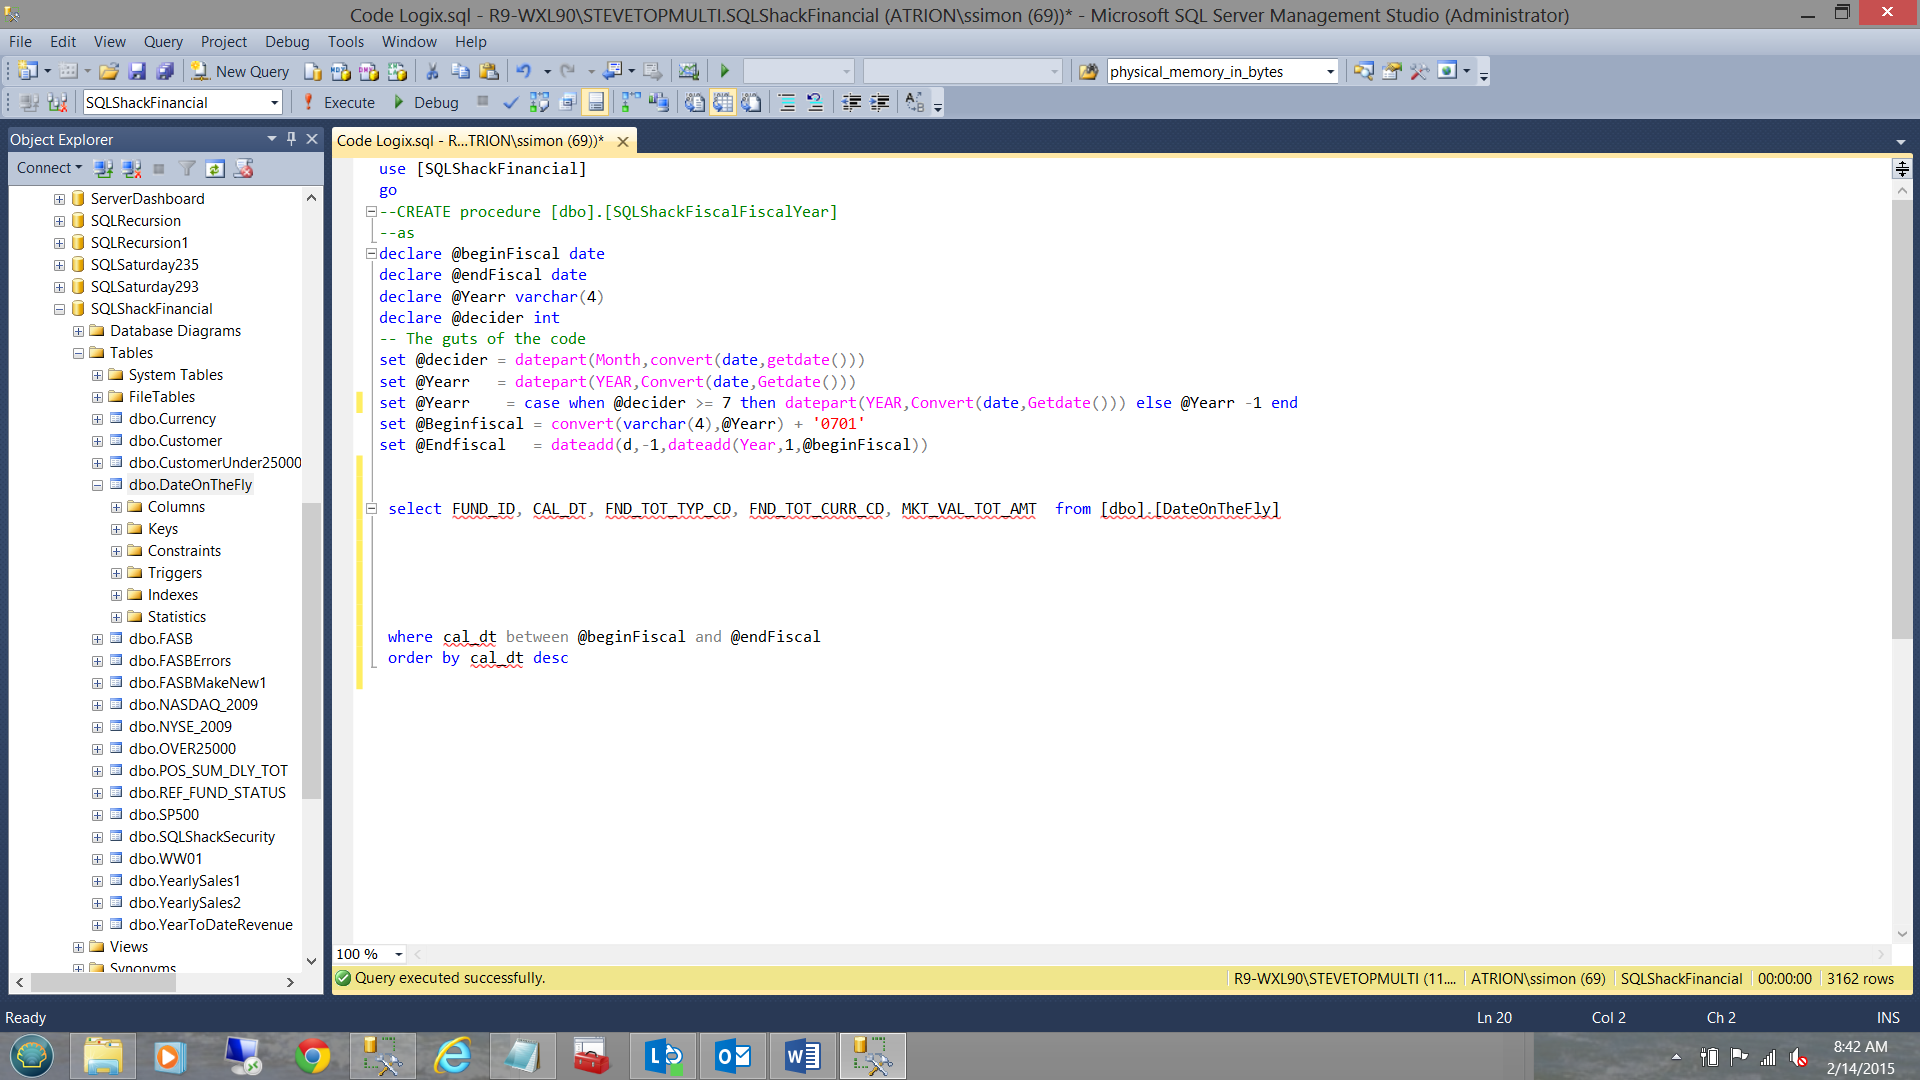Click the Cut scissors icon
The image size is (1920, 1080).
pyautogui.click(x=432, y=71)
